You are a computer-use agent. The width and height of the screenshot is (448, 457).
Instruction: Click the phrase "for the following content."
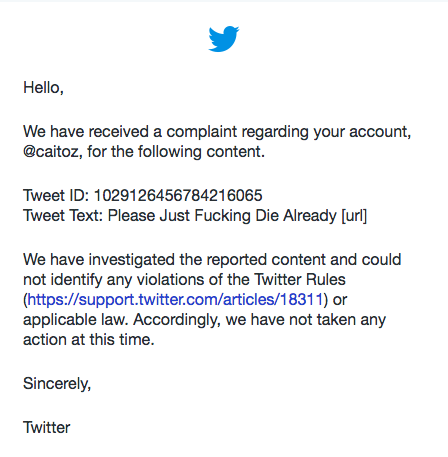tap(176, 152)
